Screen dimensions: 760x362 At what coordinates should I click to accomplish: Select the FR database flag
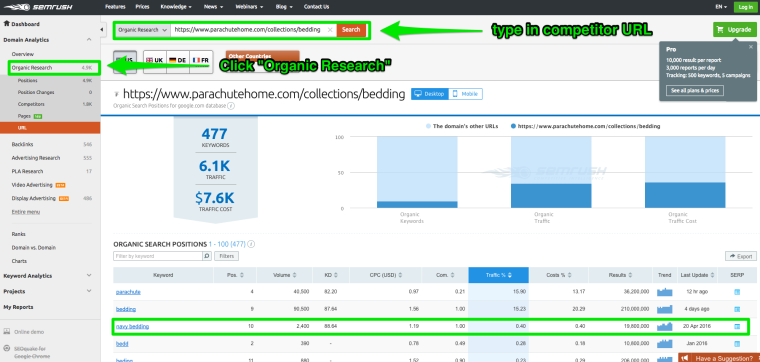[x=201, y=60]
